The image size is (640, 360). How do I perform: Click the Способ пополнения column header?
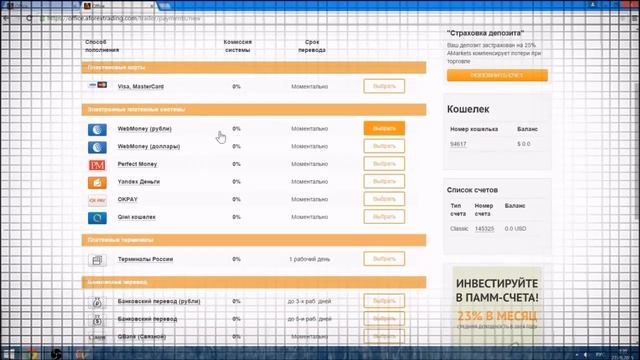click(102, 46)
